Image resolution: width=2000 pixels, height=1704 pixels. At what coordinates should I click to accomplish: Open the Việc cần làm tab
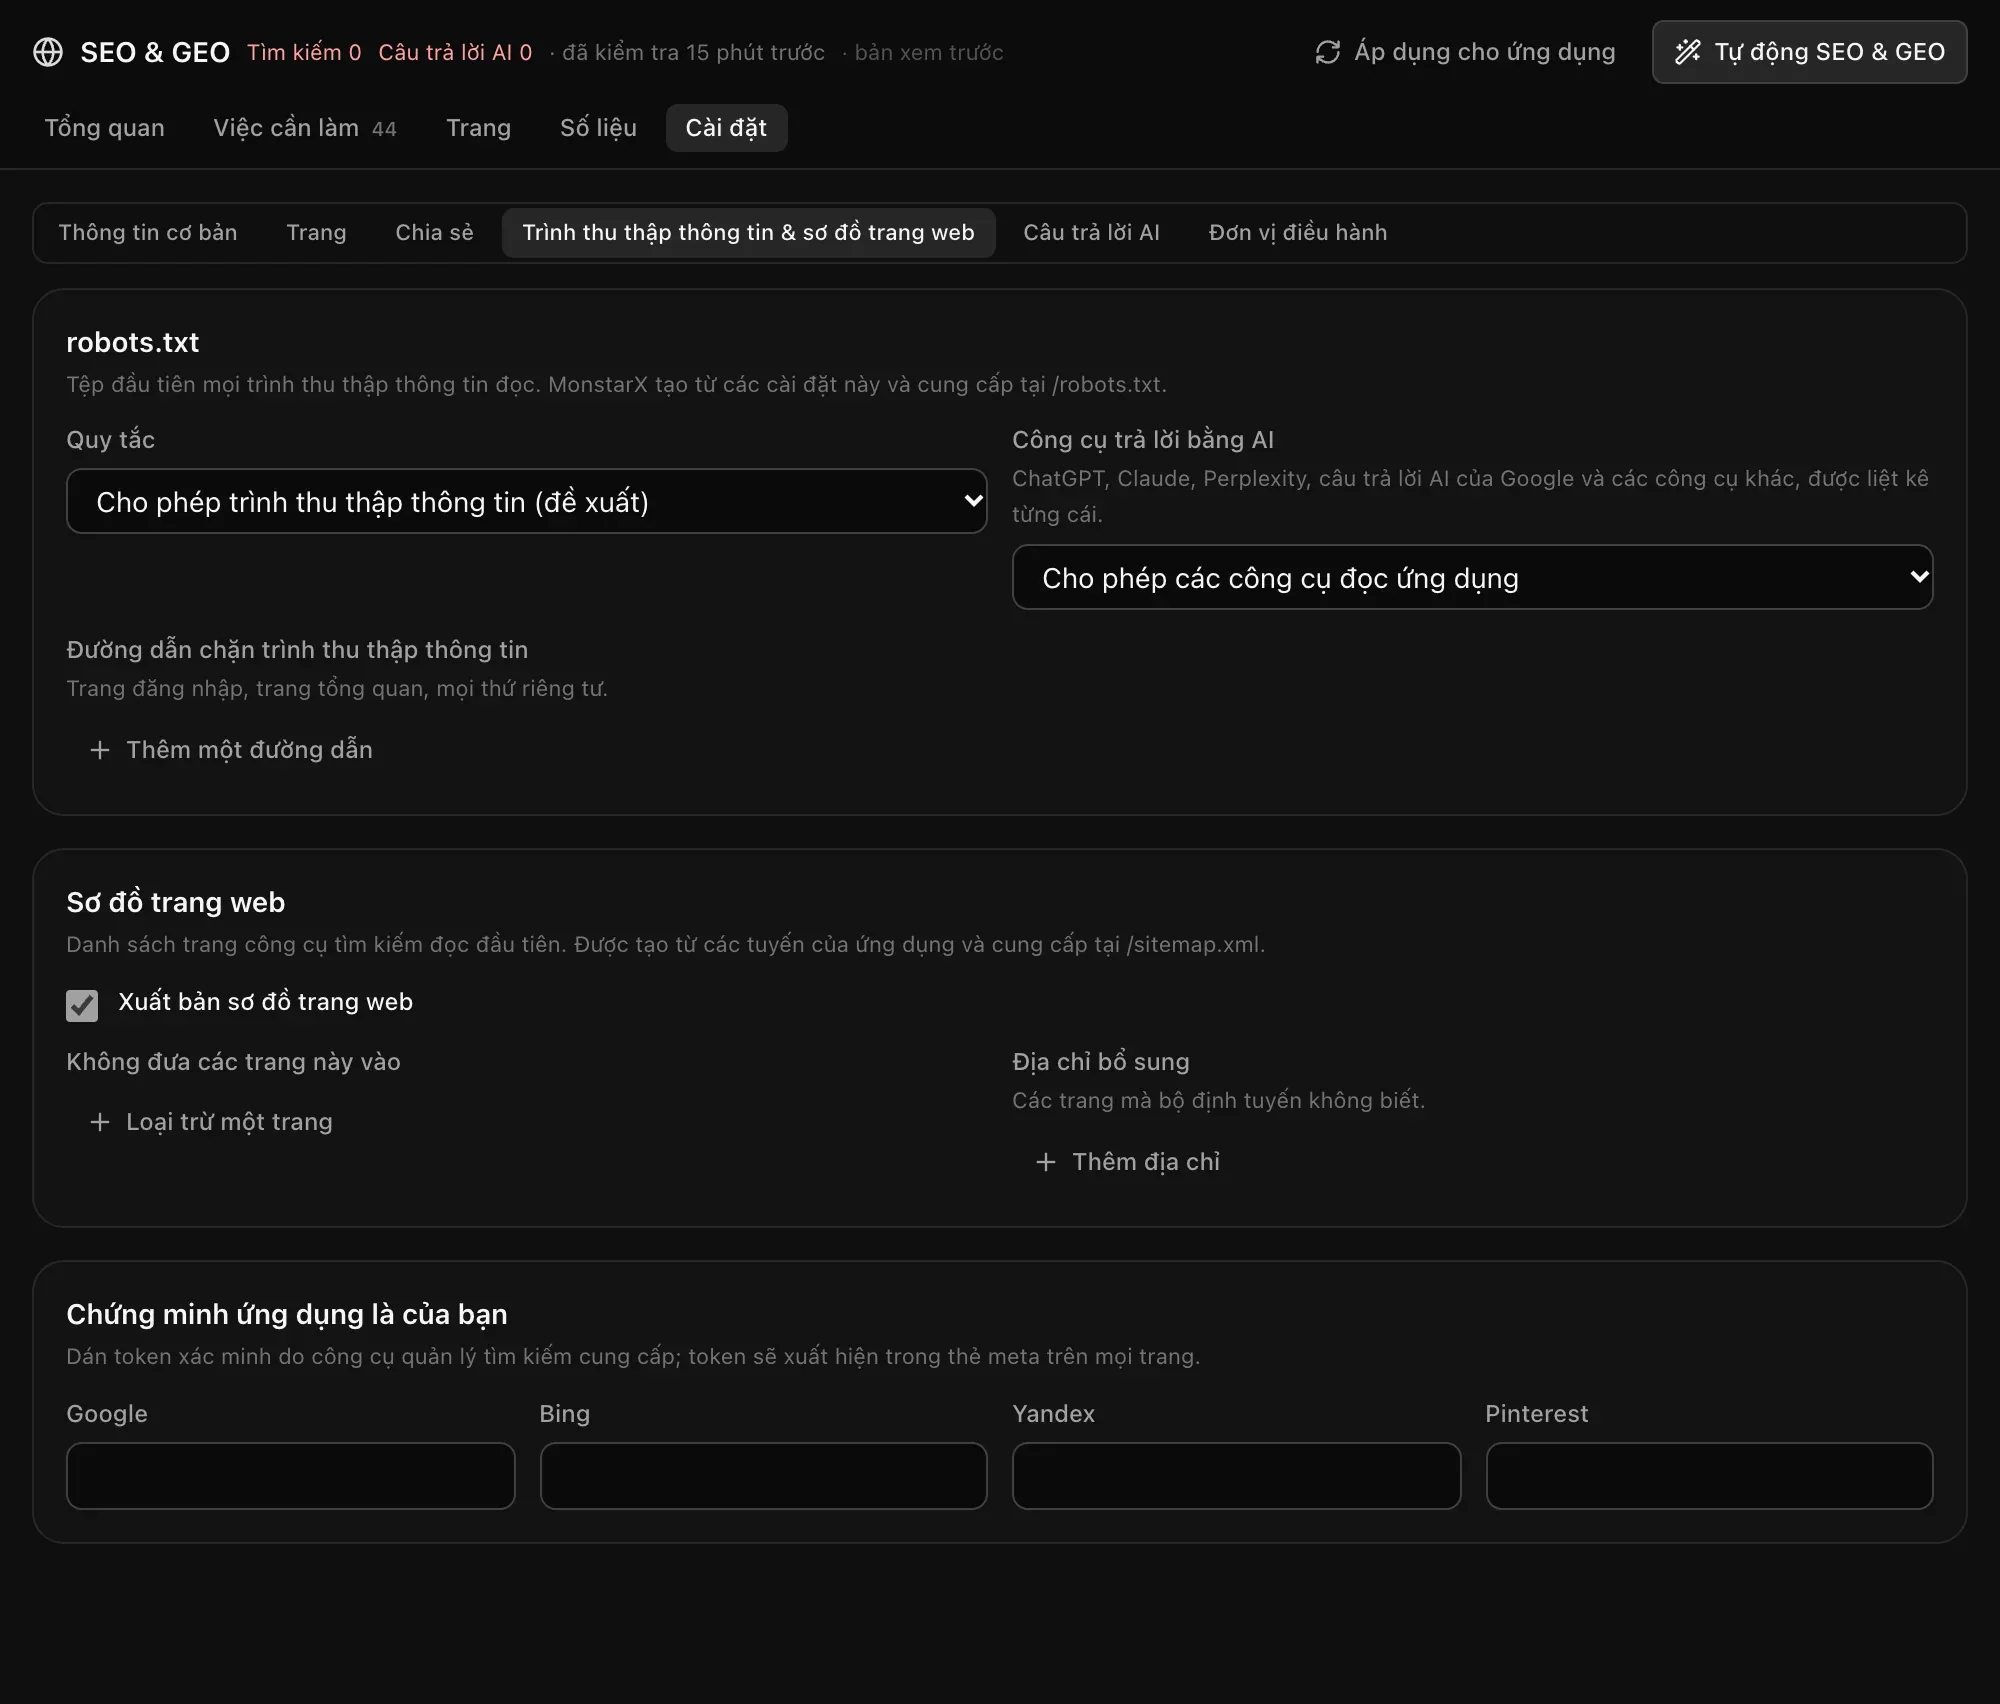(305, 128)
